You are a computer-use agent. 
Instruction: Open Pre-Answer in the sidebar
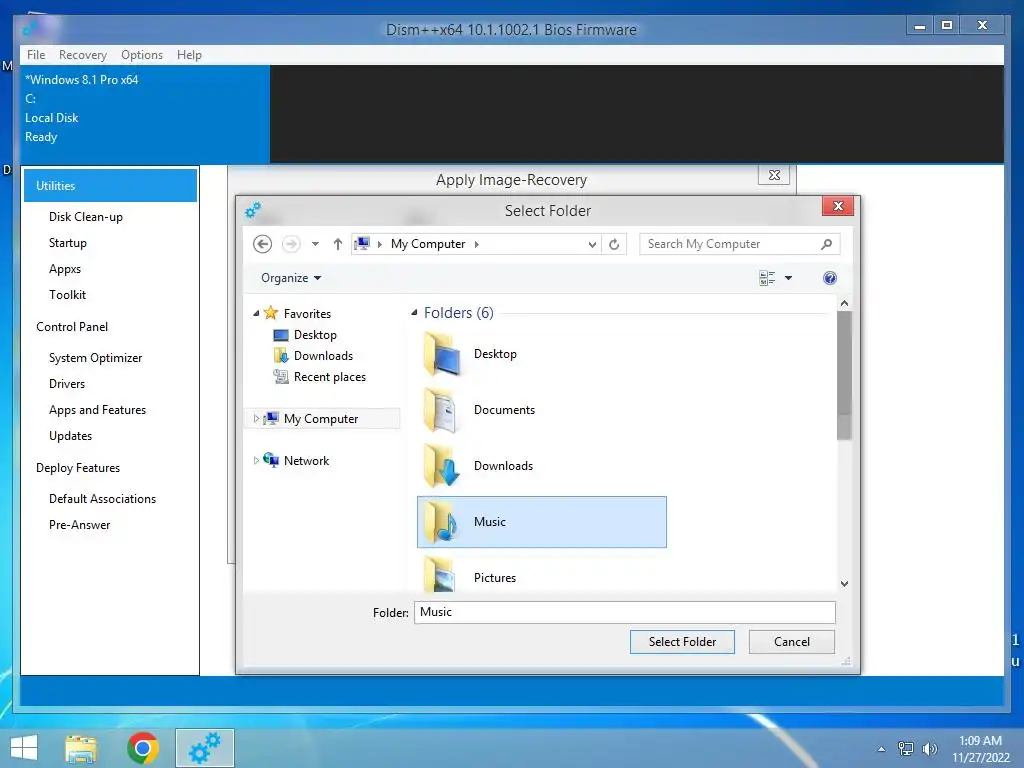pos(80,525)
